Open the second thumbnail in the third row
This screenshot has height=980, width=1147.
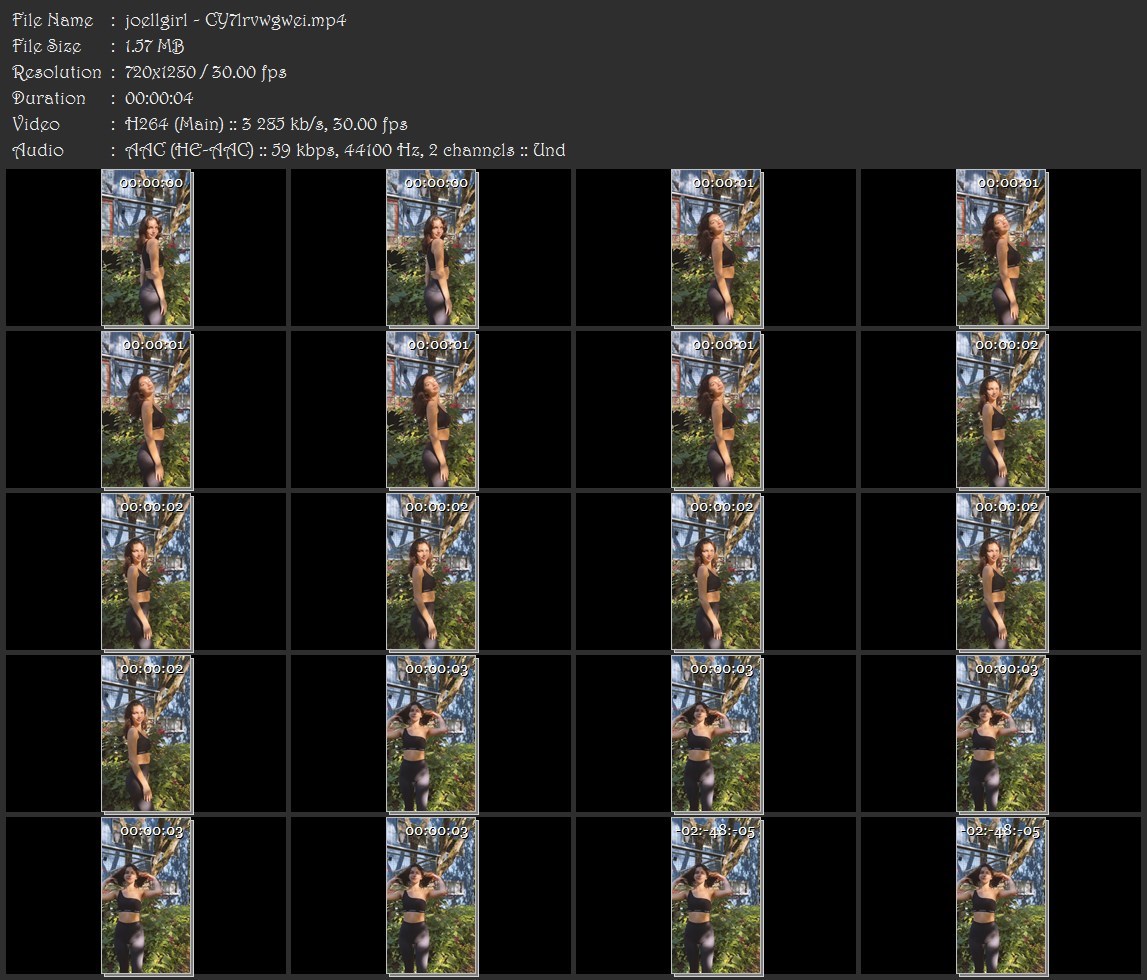pyautogui.click(x=432, y=572)
